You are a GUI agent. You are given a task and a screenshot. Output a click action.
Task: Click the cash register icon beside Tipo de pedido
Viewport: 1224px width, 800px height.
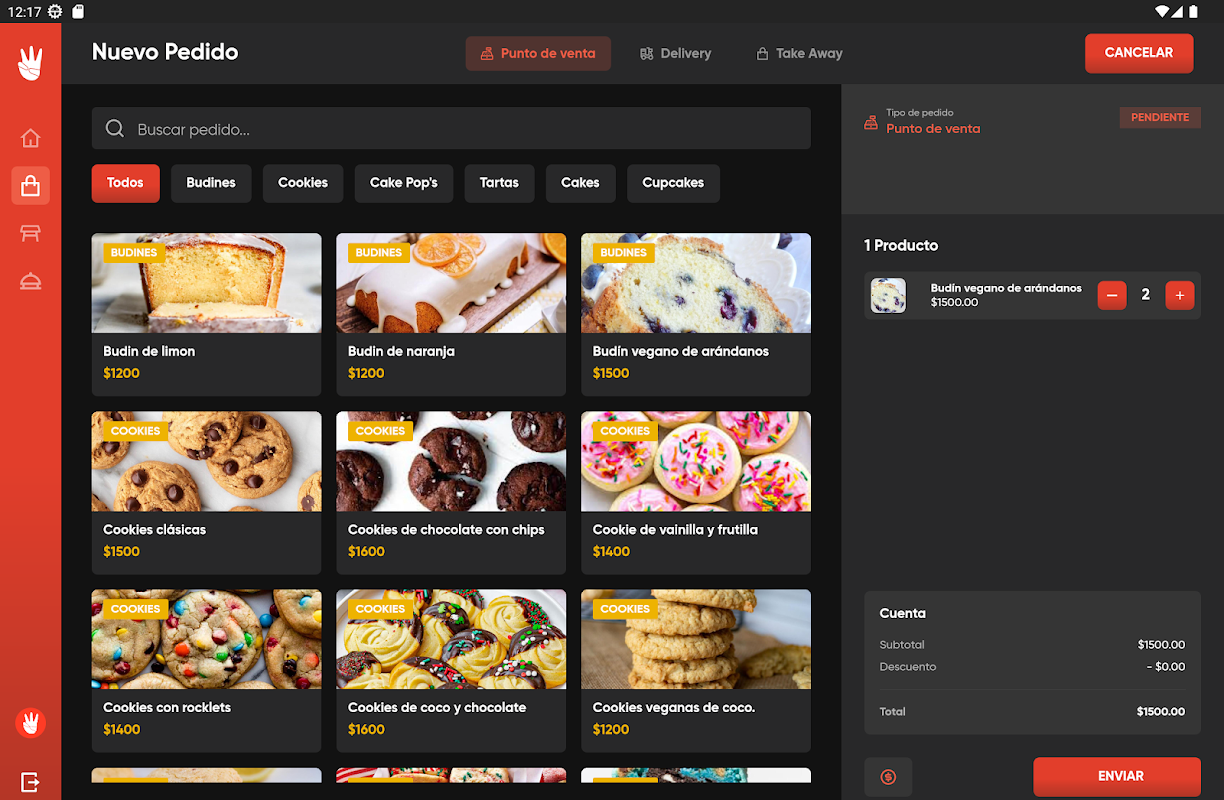point(871,122)
